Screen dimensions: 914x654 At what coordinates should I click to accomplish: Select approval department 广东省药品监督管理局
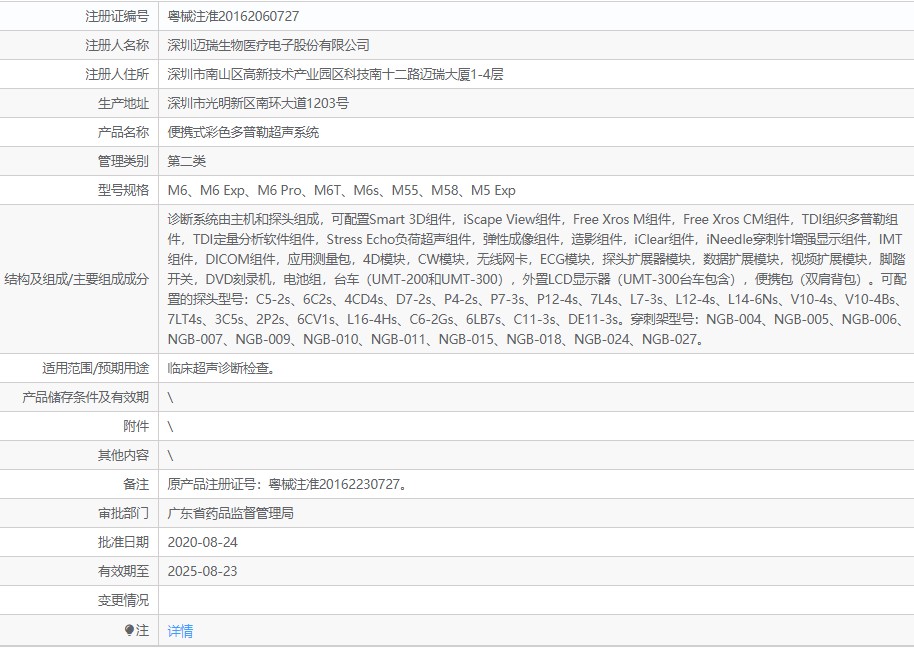tap(230, 513)
